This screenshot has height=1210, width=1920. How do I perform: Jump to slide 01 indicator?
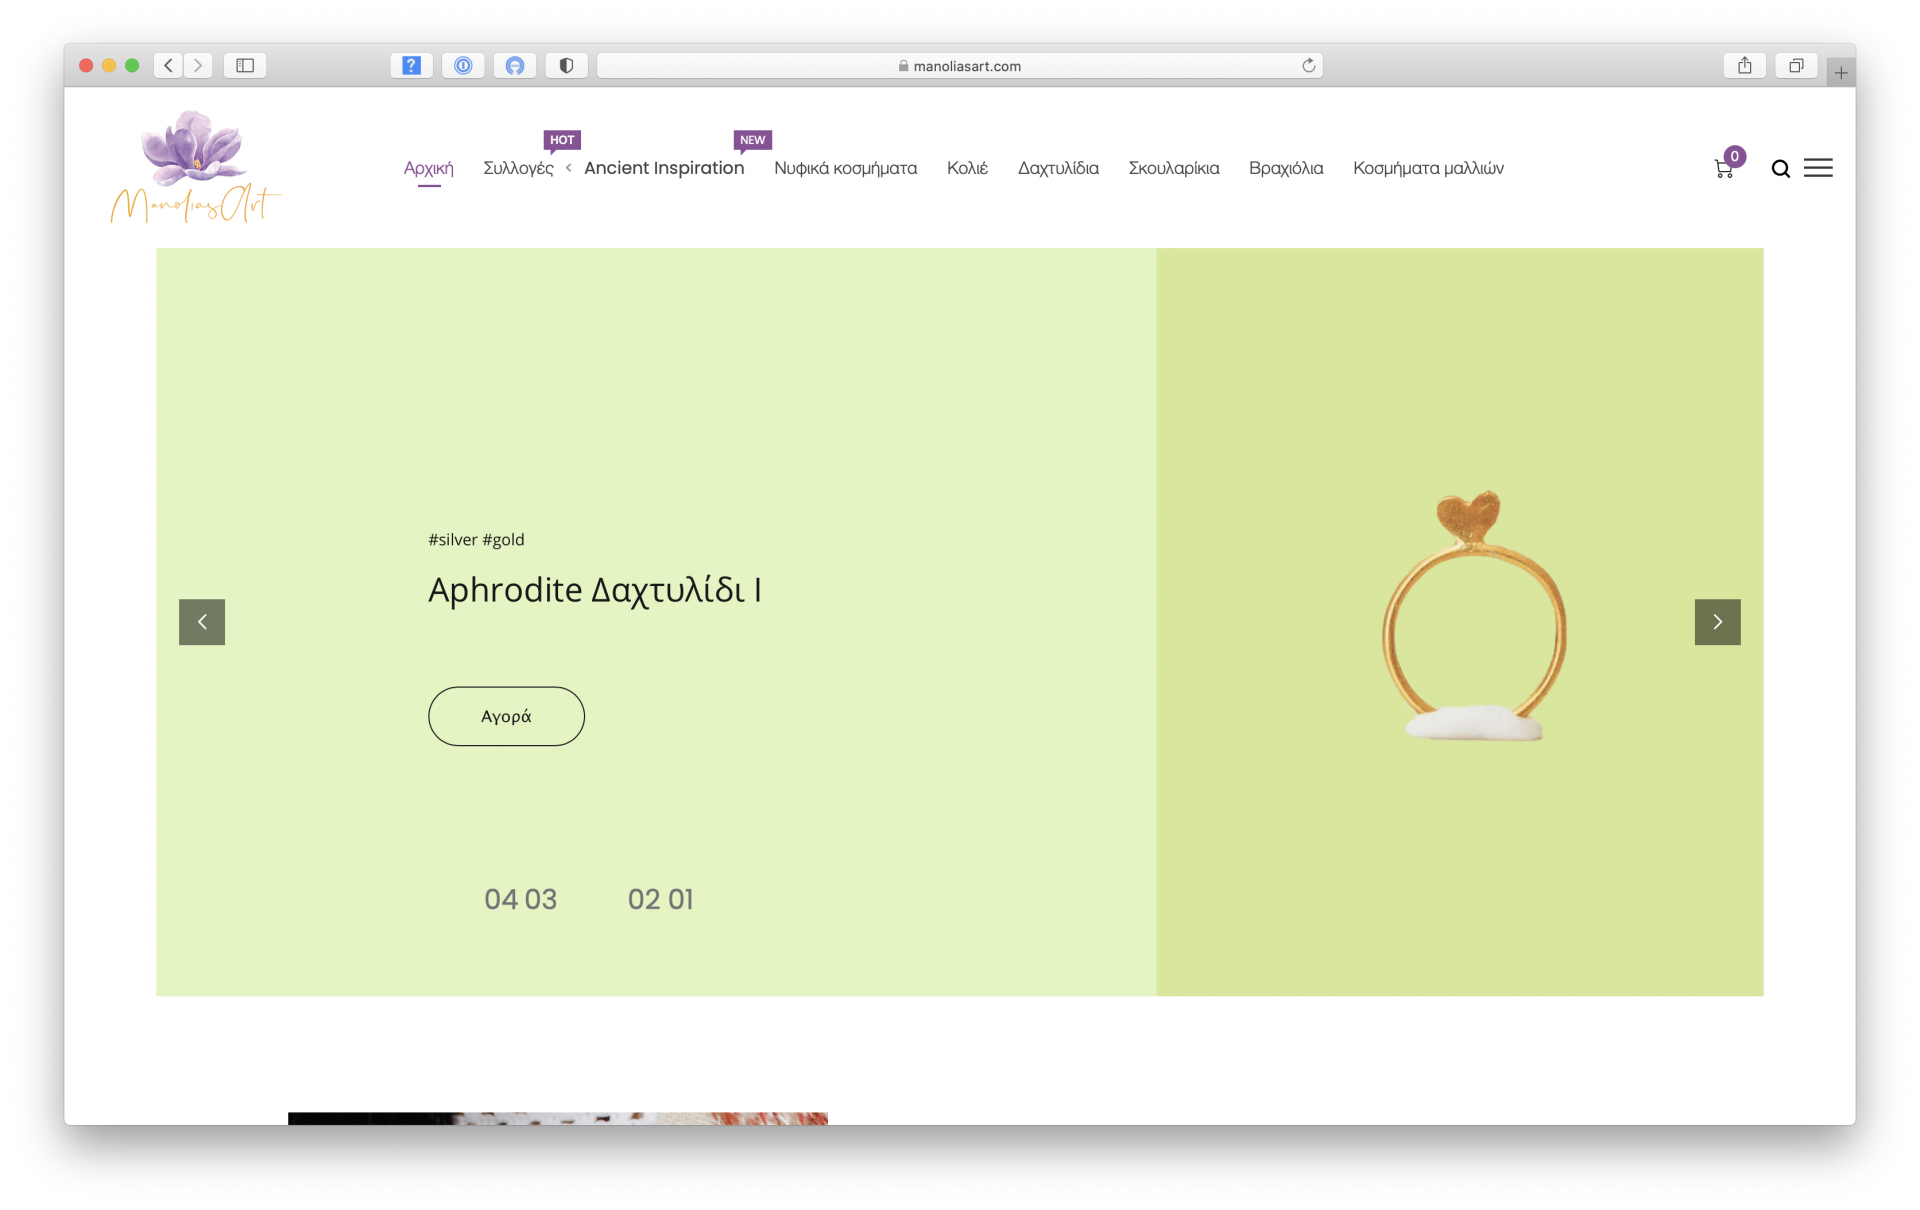pyautogui.click(x=681, y=899)
